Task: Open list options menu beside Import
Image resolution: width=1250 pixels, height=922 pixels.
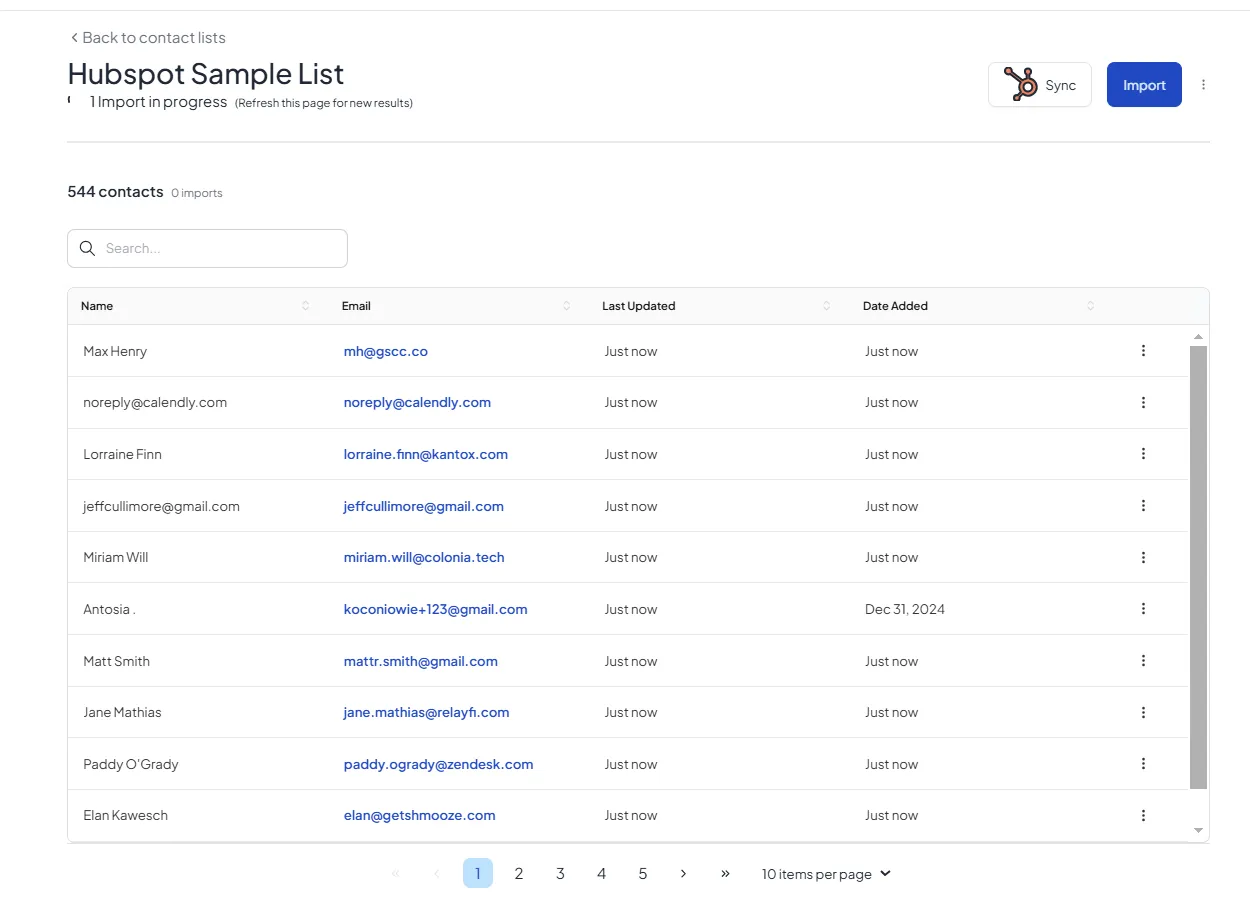Action: click(x=1203, y=85)
